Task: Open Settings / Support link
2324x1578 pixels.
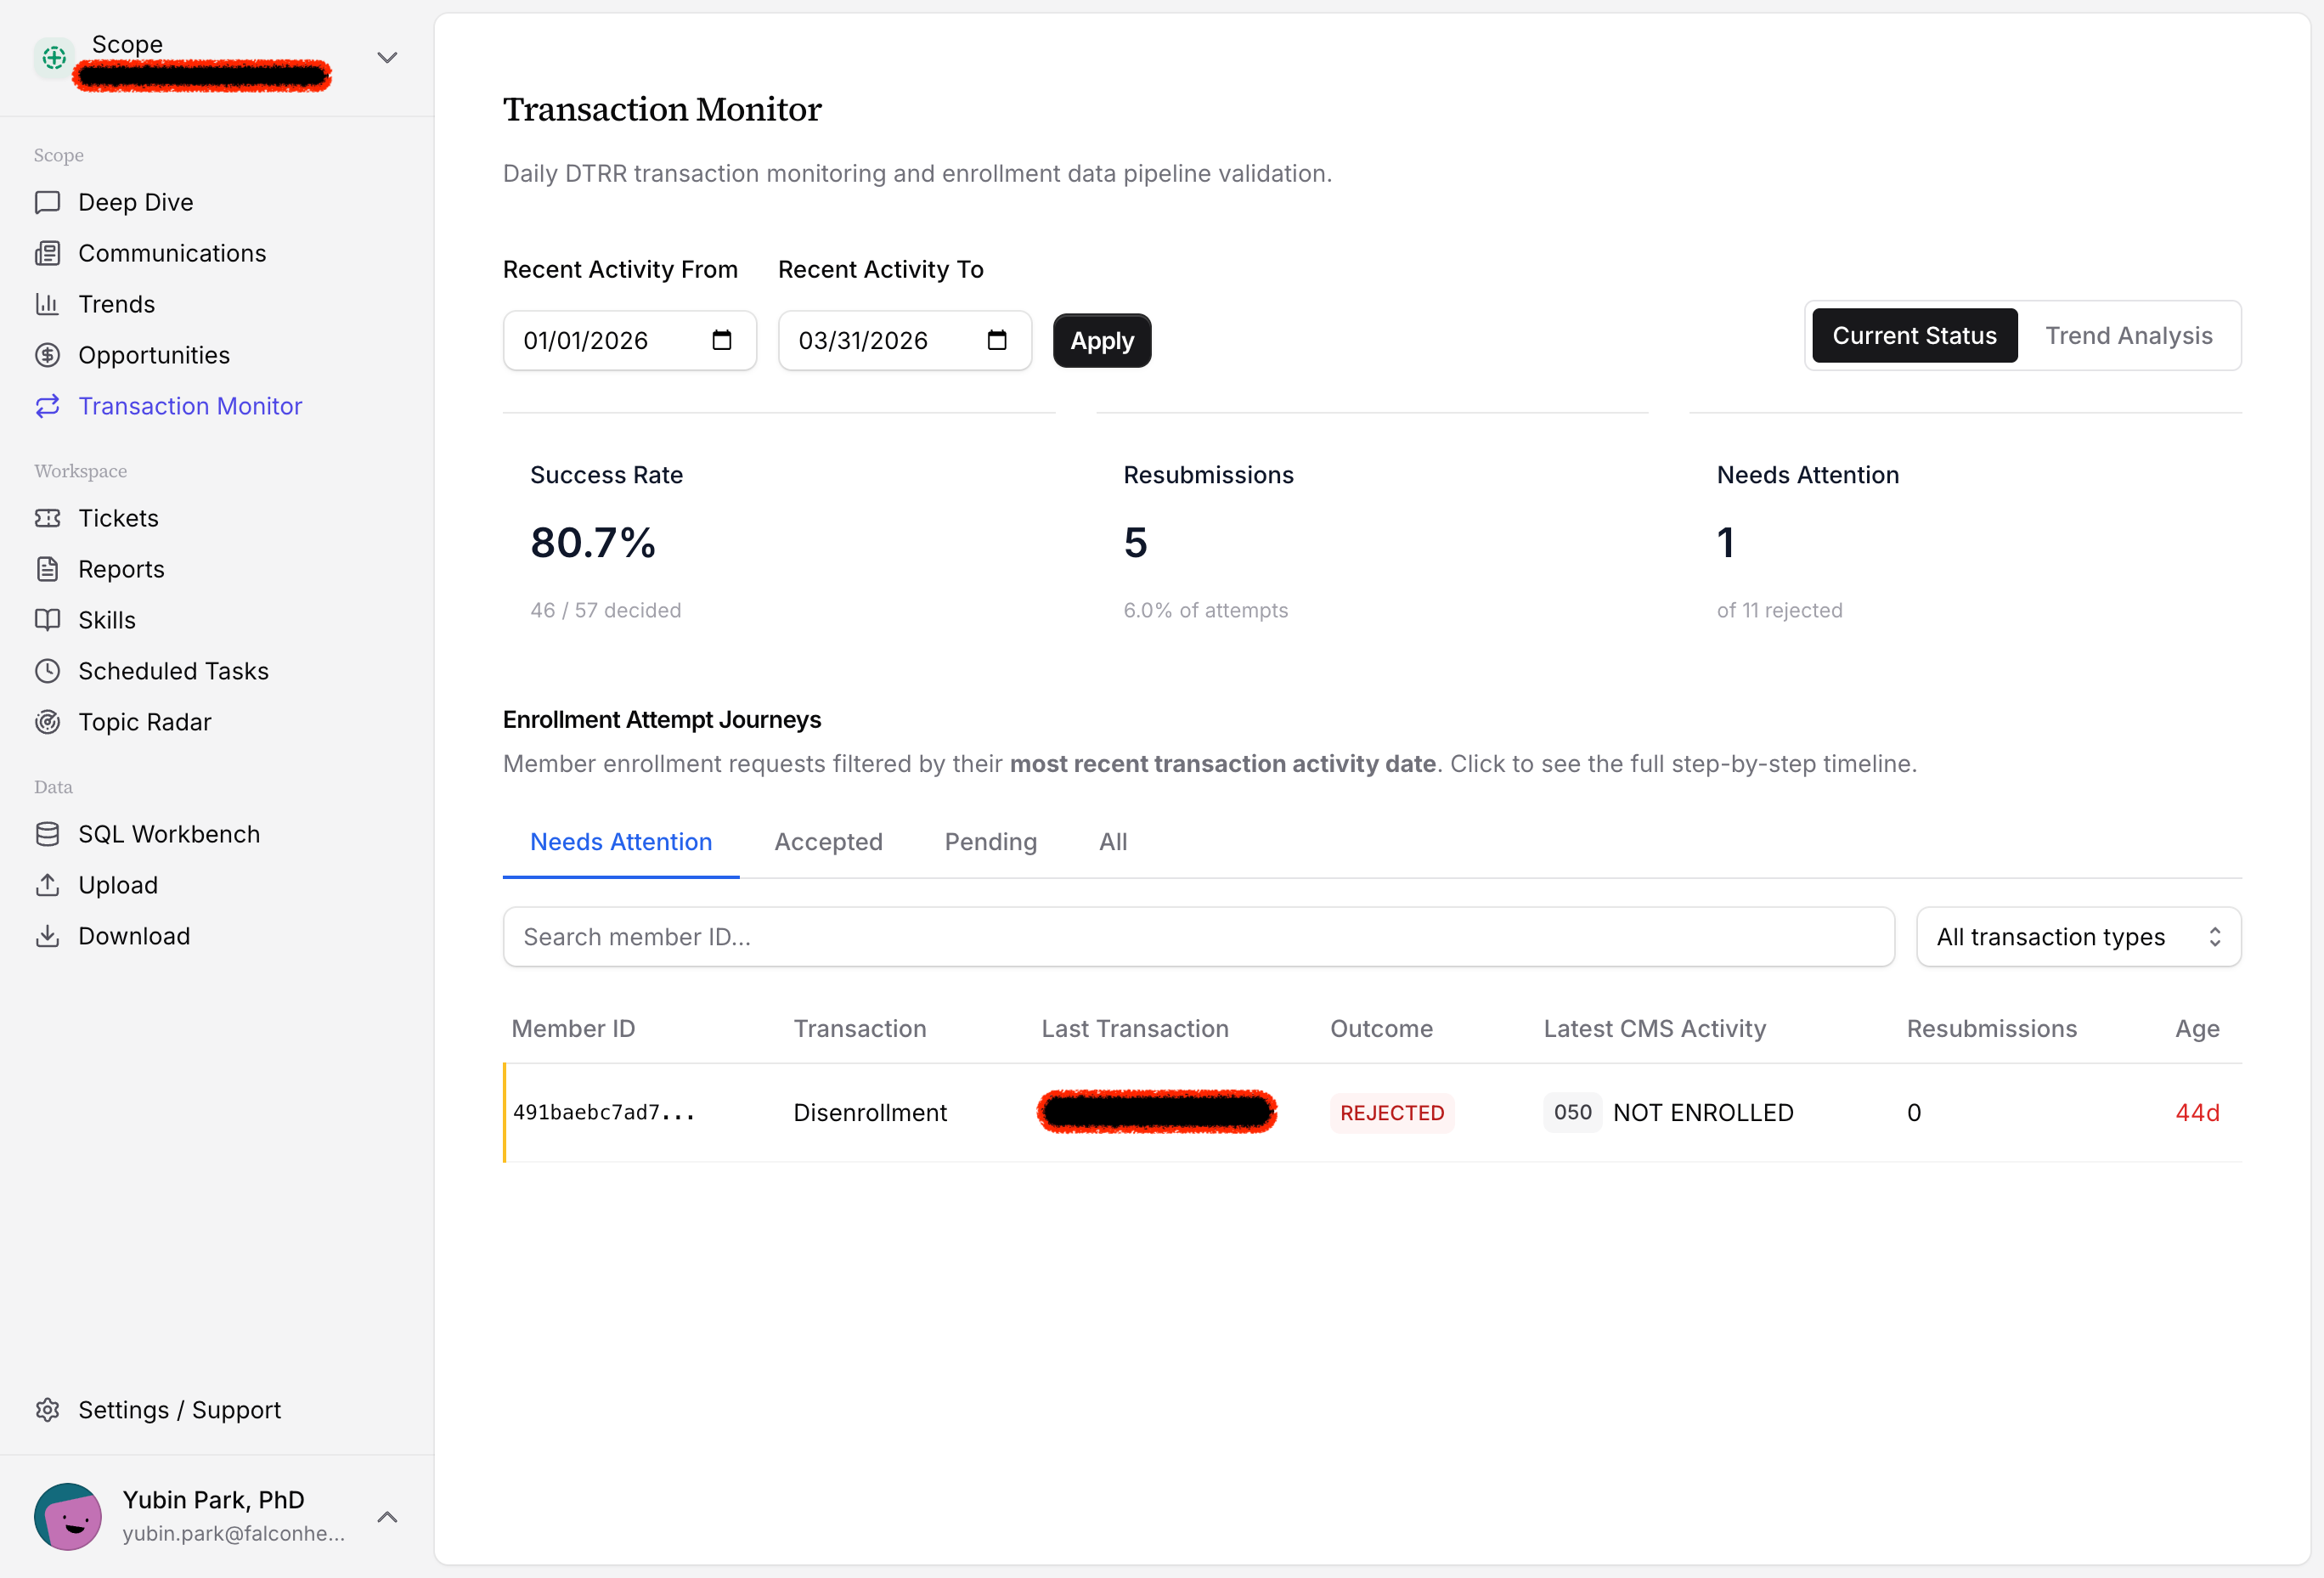Action: point(179,1410)
